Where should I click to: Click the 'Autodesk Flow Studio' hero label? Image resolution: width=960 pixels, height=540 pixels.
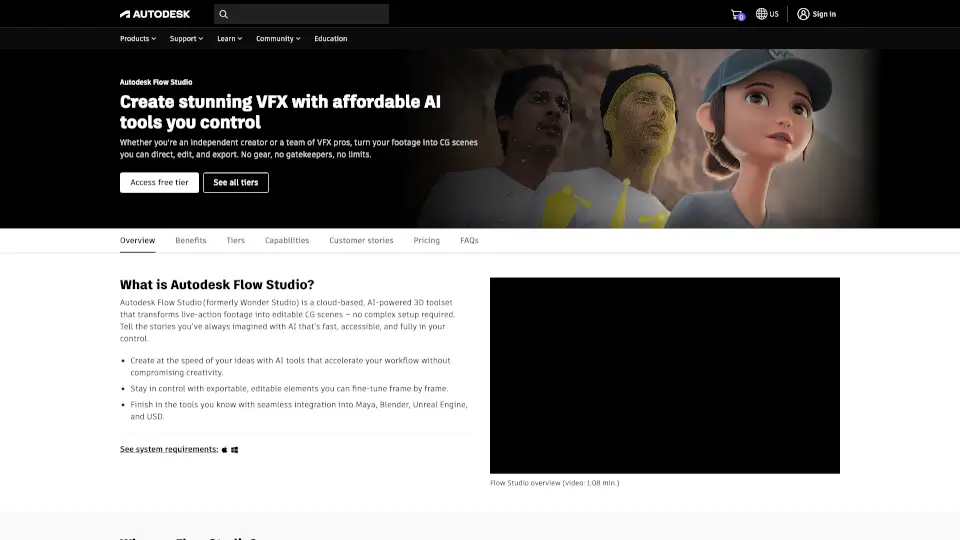click(156, 82)
